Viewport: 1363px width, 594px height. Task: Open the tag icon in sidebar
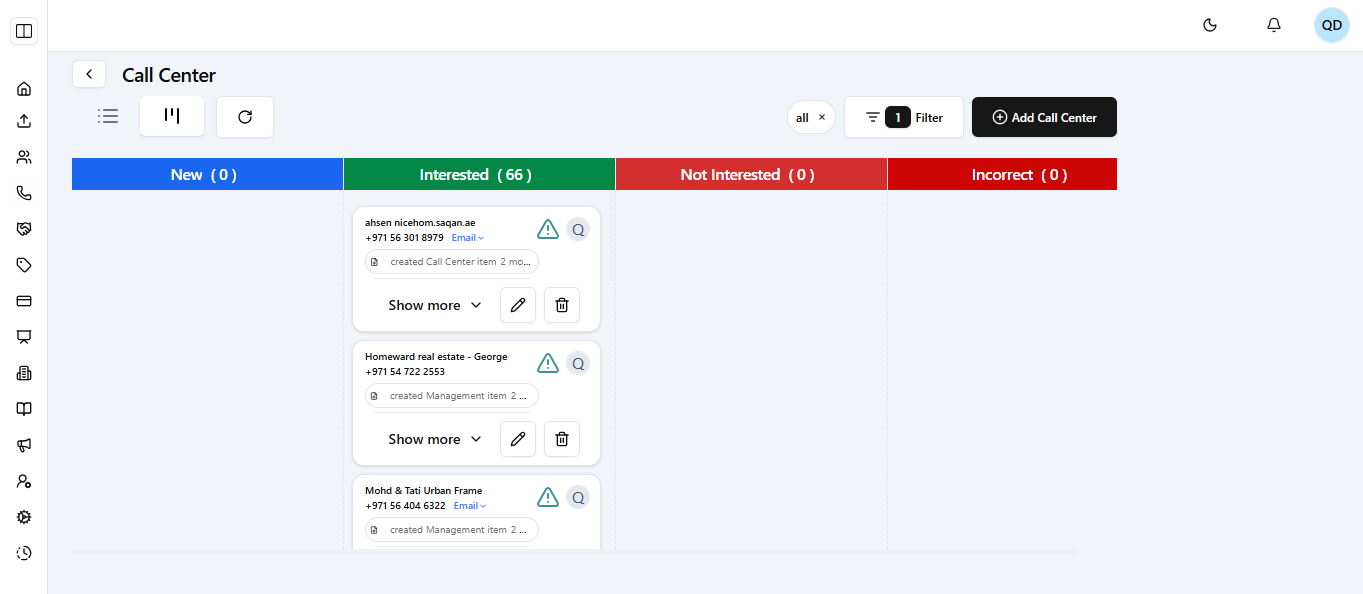24,265
